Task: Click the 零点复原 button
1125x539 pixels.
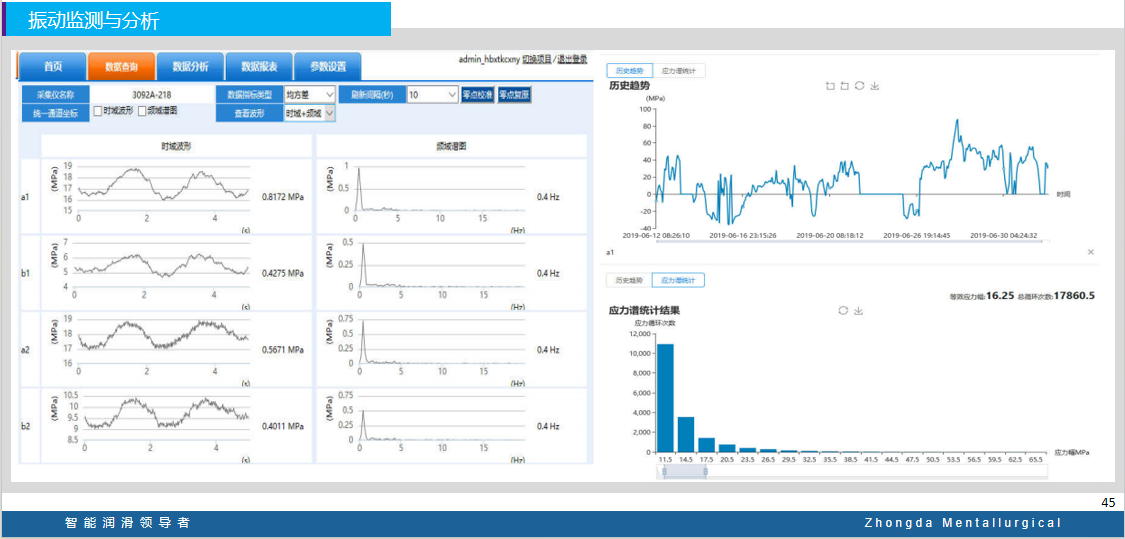Action: 514,95
